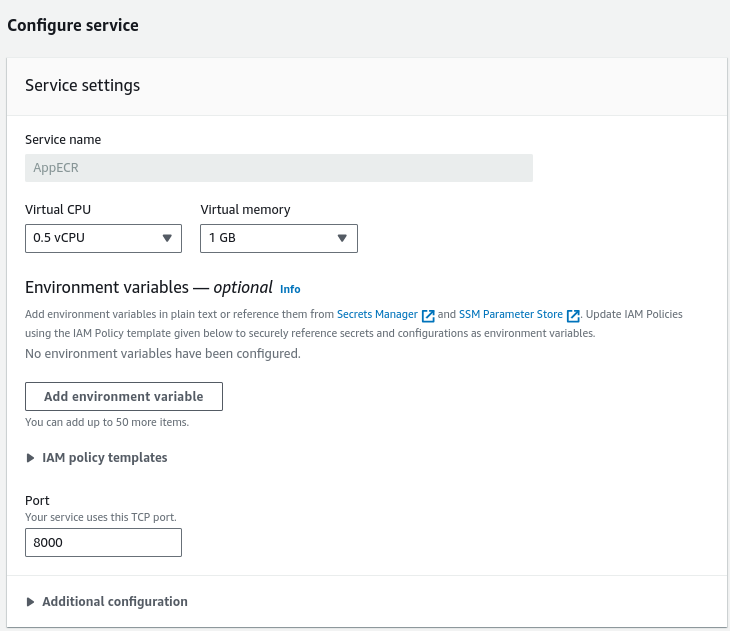This screenshot has width=730, height=631.
Task: Click the down arrow in Virtual CPU selector
Action: [x=166, y=238]
